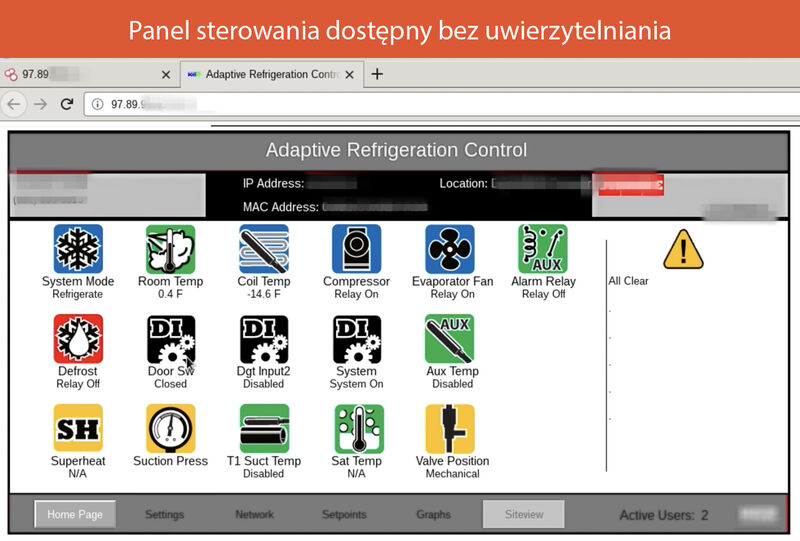This screenshot has width=800, height=541.
Task: Go back with browser back arrow
Action: click(x=14, y=105)
